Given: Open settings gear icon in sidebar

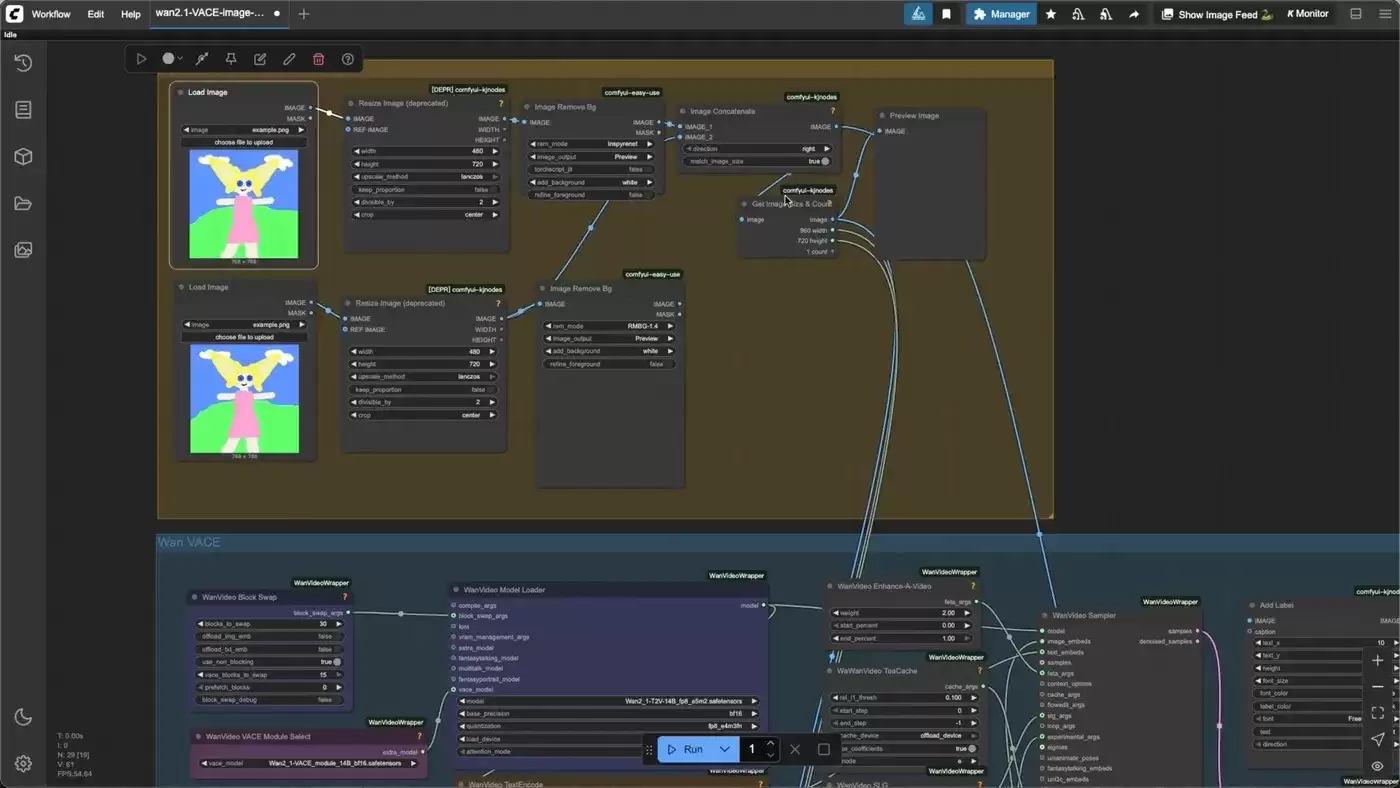Looking at the screenshot, I should coord(23,764).
